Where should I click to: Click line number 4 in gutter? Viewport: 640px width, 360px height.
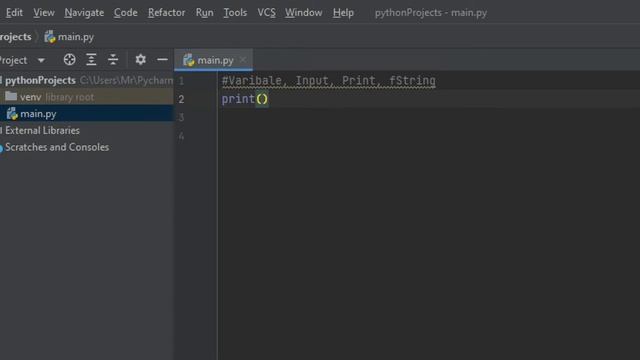point(181,136)
